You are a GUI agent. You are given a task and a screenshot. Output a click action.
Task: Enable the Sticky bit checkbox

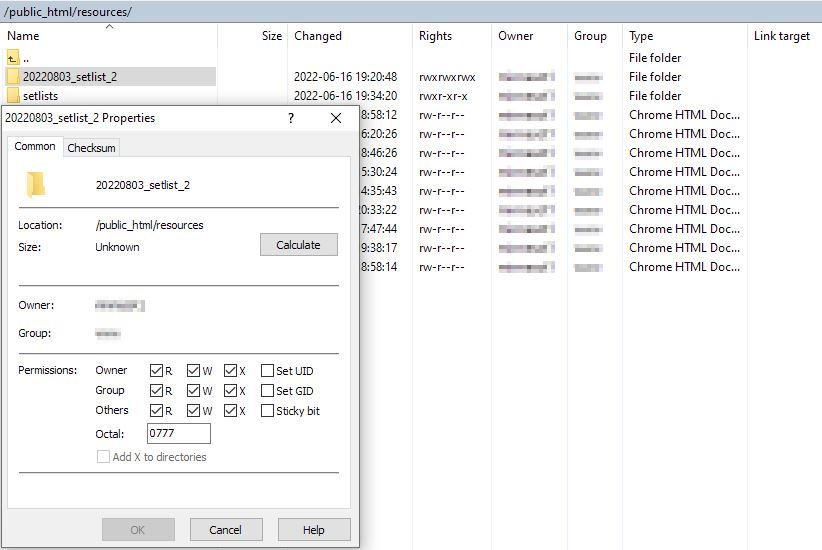click(x=267, y=411)
